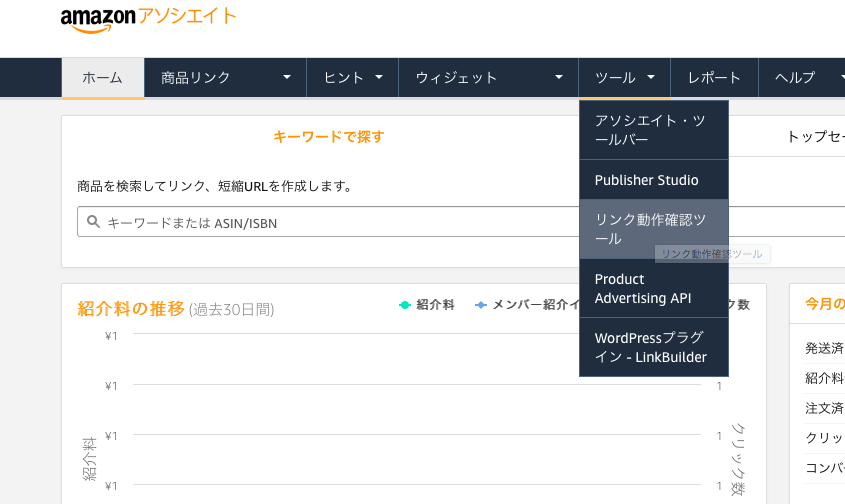This screenshot has height=504, width=845.
Task: Click the 紹介料 legend marker
Action: click(405, 305)
